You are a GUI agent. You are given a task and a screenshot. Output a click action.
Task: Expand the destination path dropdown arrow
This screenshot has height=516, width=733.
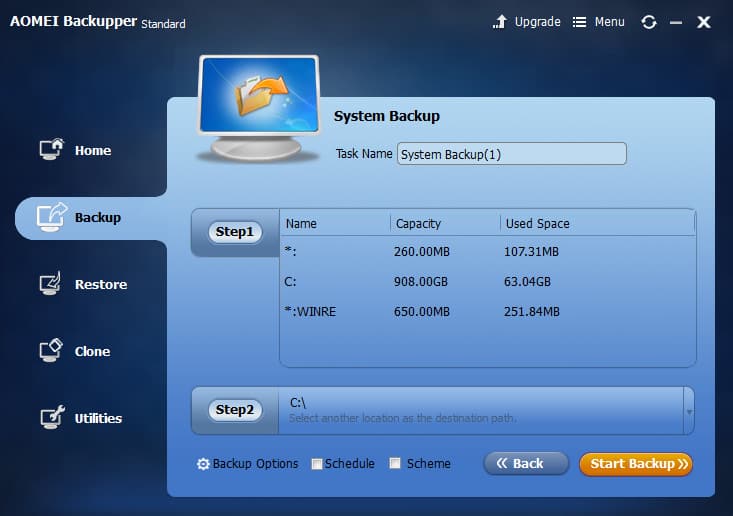[688, 411]
